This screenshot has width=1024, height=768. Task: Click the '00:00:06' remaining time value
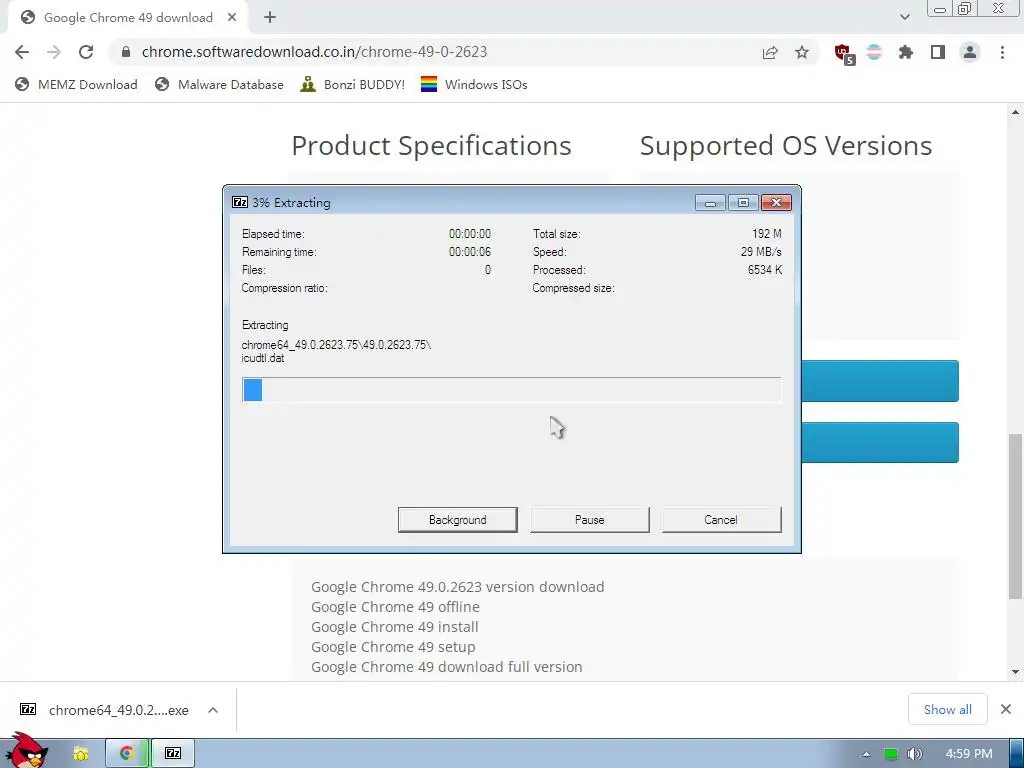[x=470, y=251]
